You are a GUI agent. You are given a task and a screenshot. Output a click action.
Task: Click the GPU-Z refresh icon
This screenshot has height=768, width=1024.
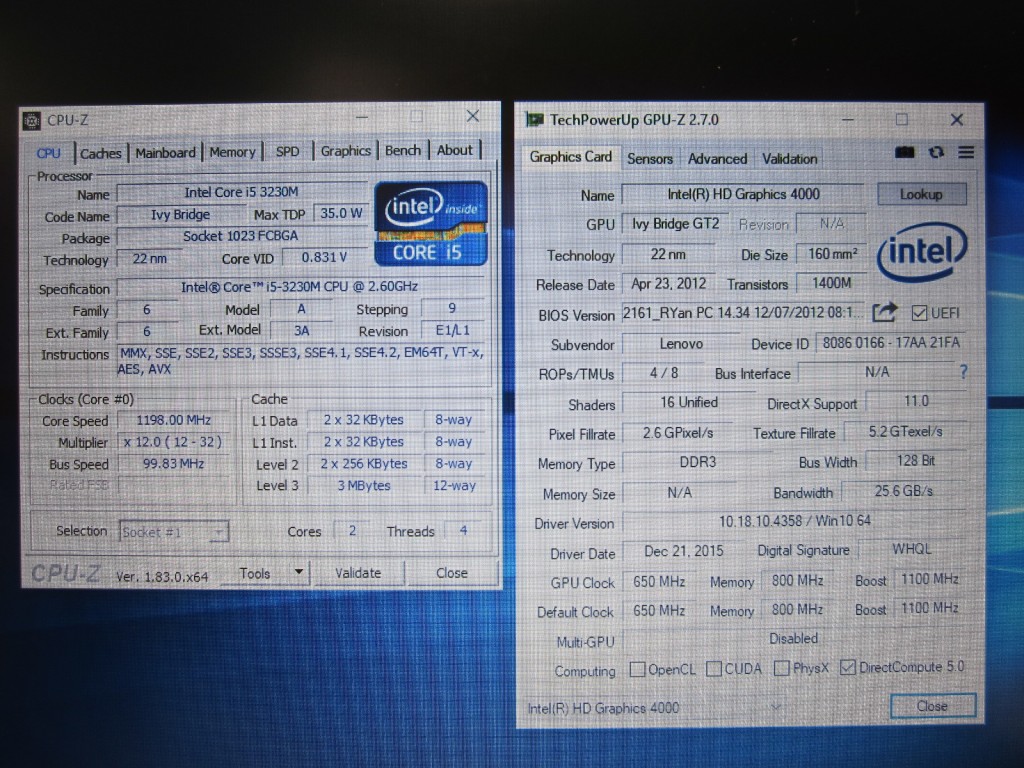pos(936,153)
